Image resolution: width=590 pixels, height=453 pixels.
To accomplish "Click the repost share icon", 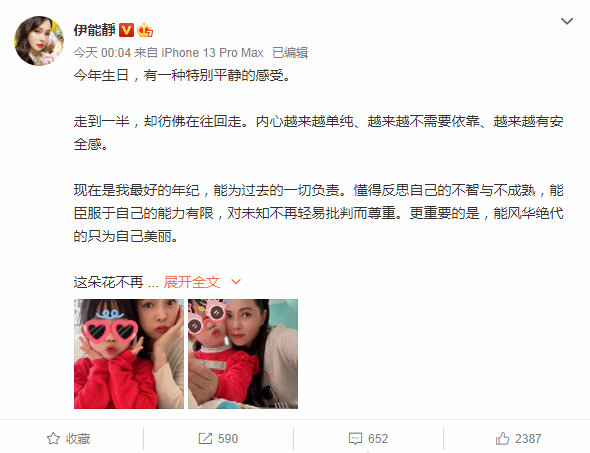I will [205, 439].
